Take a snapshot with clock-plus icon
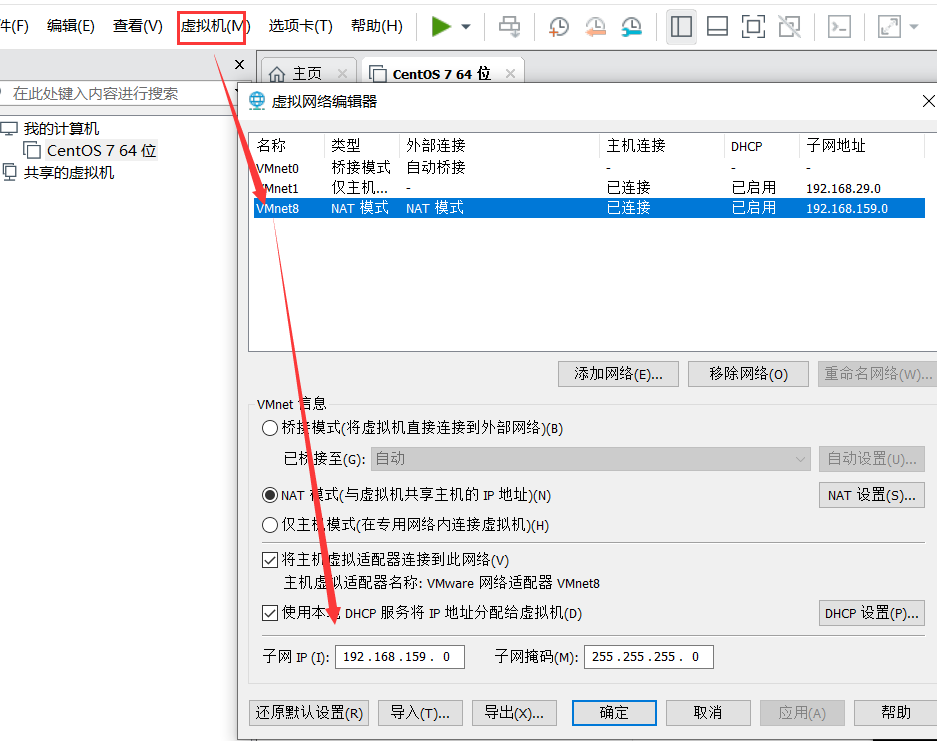 (x=559, y=26)
